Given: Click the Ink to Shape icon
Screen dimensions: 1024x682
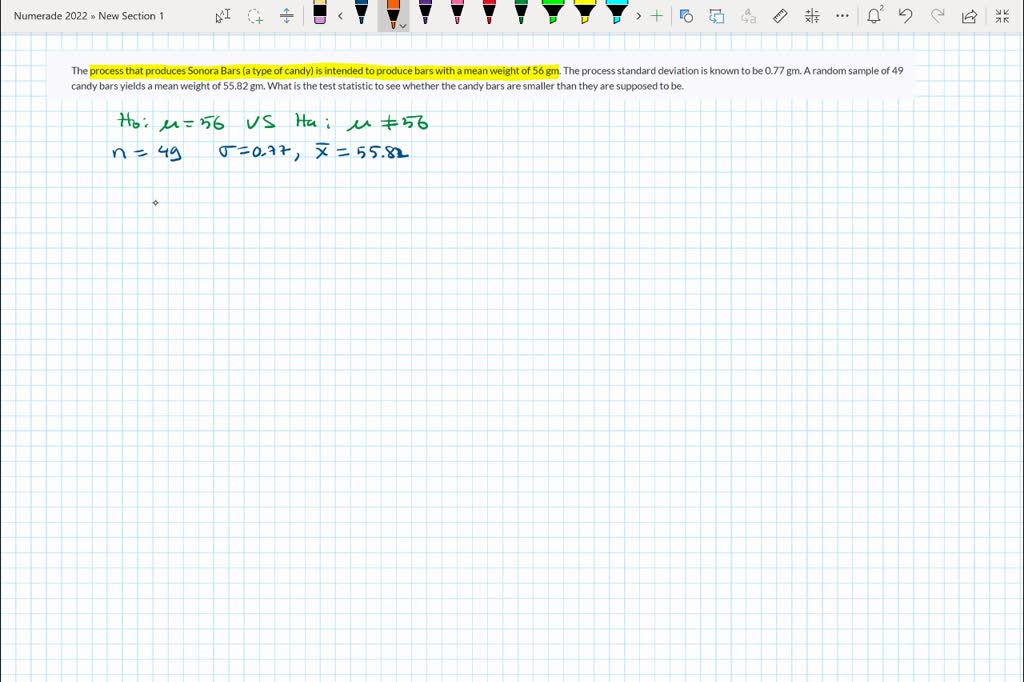Looking at the screenshot, I should coord(717,16).
